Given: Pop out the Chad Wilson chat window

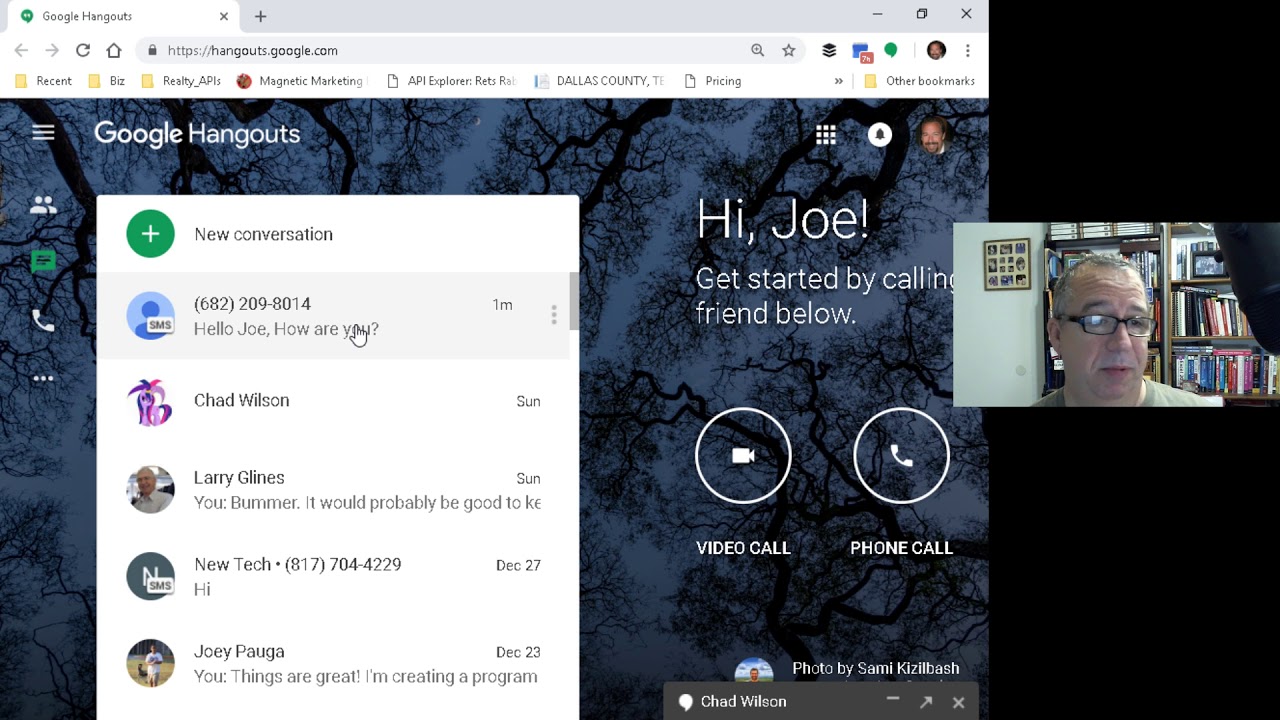Looking at the screenshot, I should pos(926,702).
